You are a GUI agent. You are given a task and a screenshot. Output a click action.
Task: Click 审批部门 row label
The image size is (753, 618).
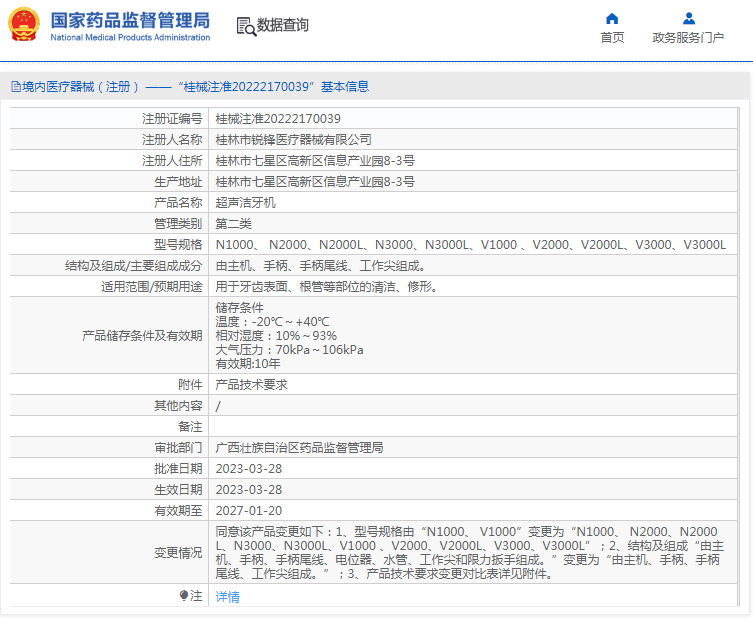(x=178, y=448)
